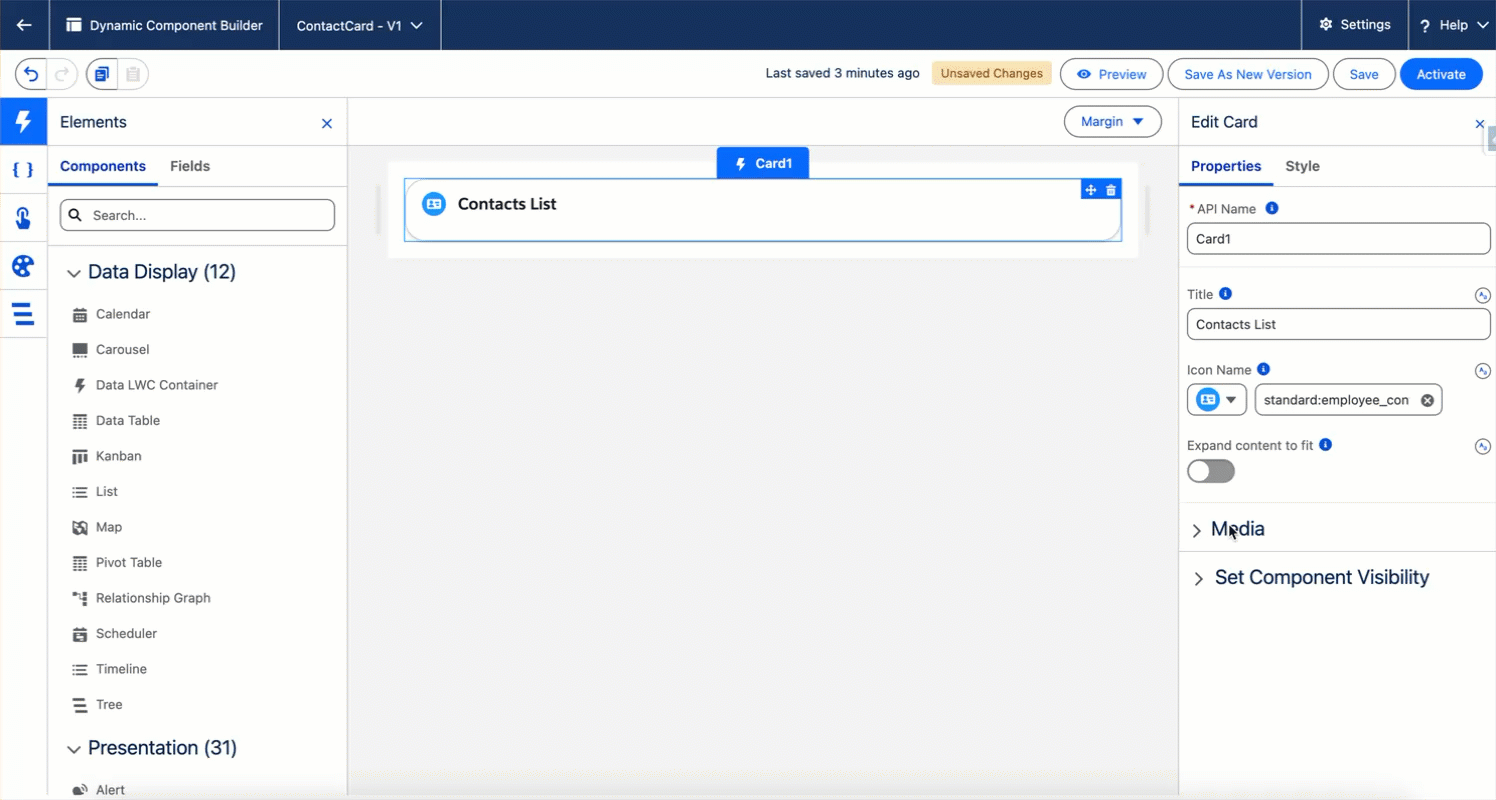
Task: Click the trash icon on Card1
Action: click(x=1111, y=190)
